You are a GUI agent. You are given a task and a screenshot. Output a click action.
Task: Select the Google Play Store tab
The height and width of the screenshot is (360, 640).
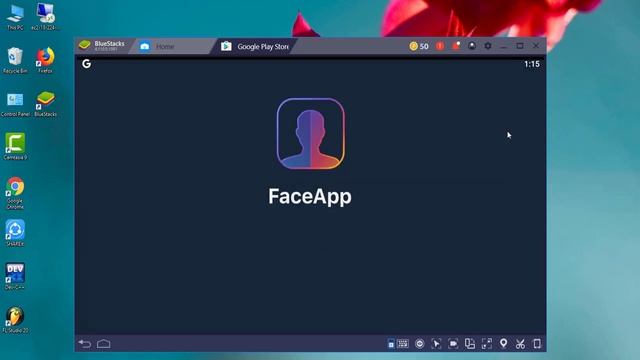[x=255, y=47]
